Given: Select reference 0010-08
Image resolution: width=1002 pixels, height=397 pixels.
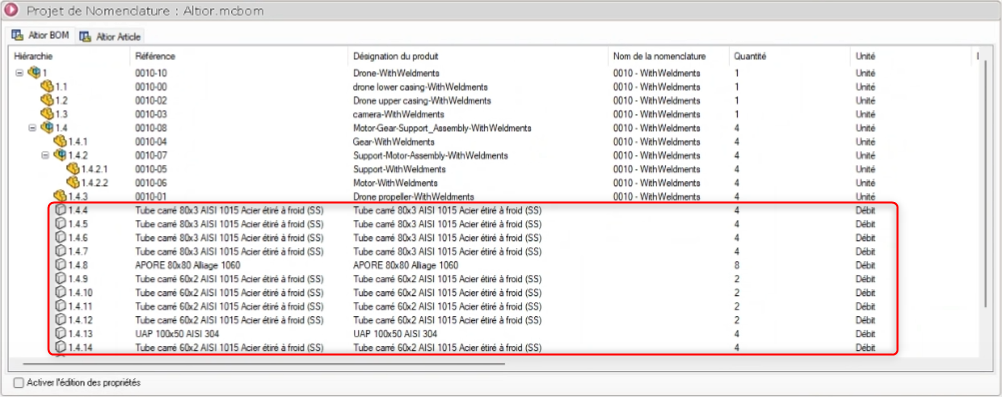Looking at the screenshot, I should [151, 128].
